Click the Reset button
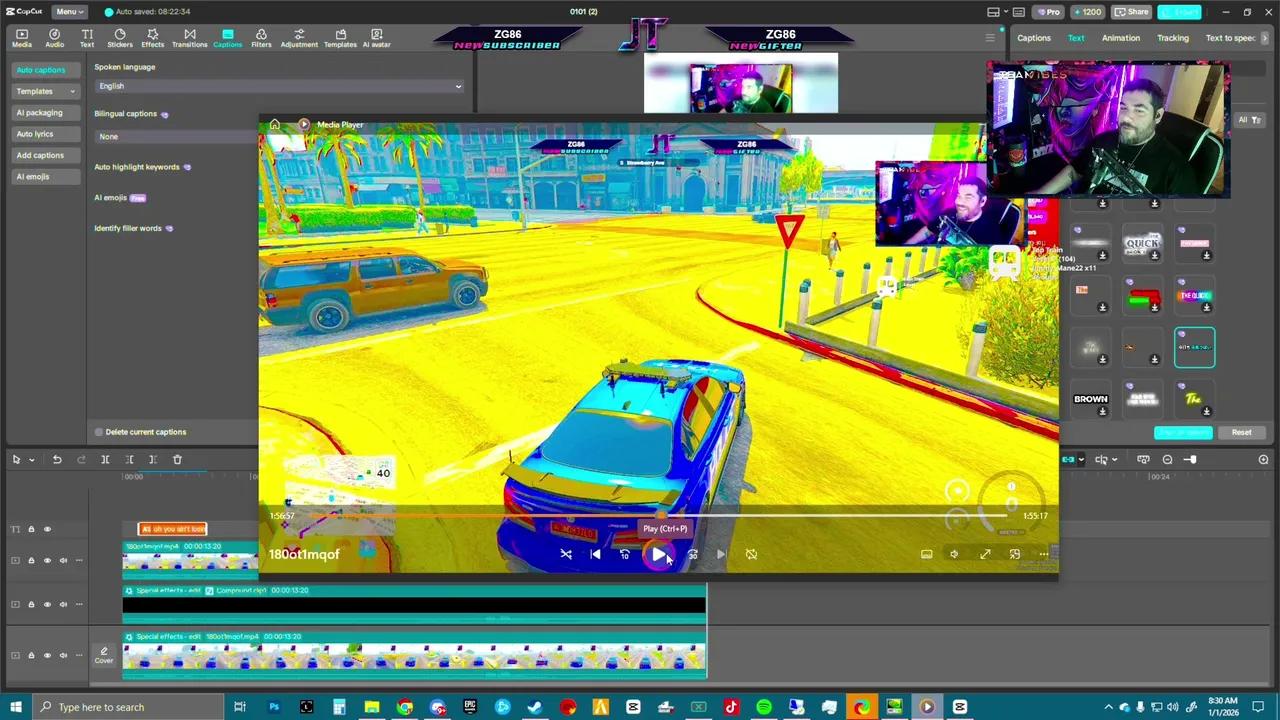This screenshot has width=1280, height=720. 1241,432
